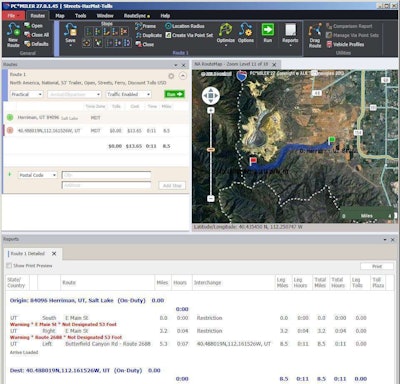Click Close in the Route 1 group

pyautogui.click(x=145, y=44)
